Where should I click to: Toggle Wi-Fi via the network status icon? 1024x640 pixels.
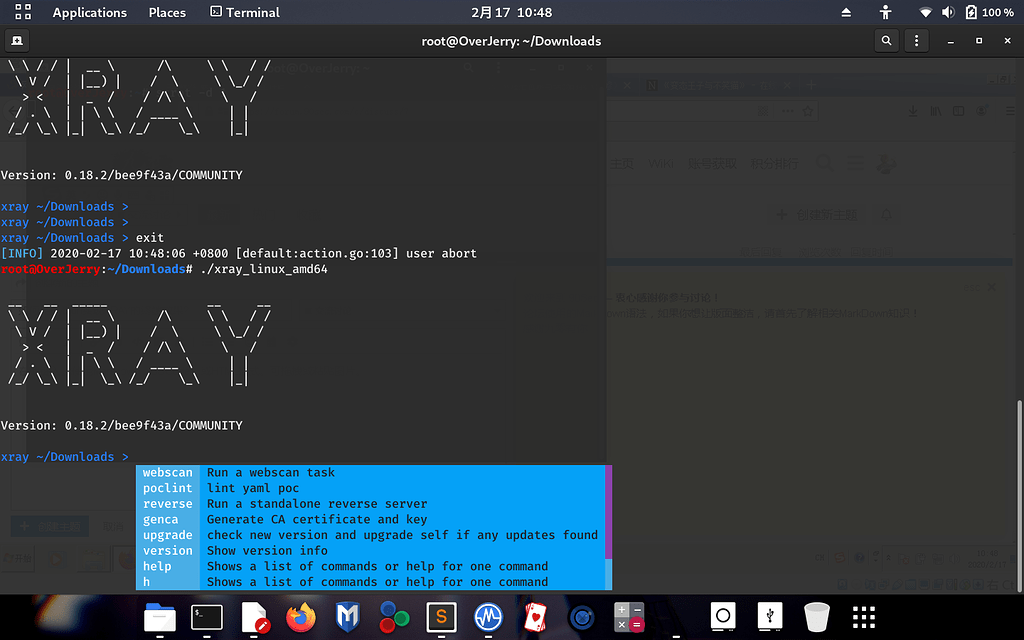pyautogui.click(x=925, y=12)
